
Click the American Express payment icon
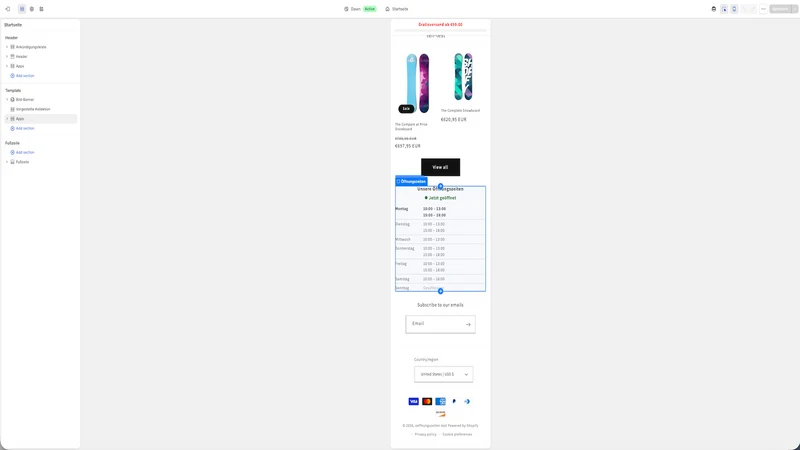440,402
